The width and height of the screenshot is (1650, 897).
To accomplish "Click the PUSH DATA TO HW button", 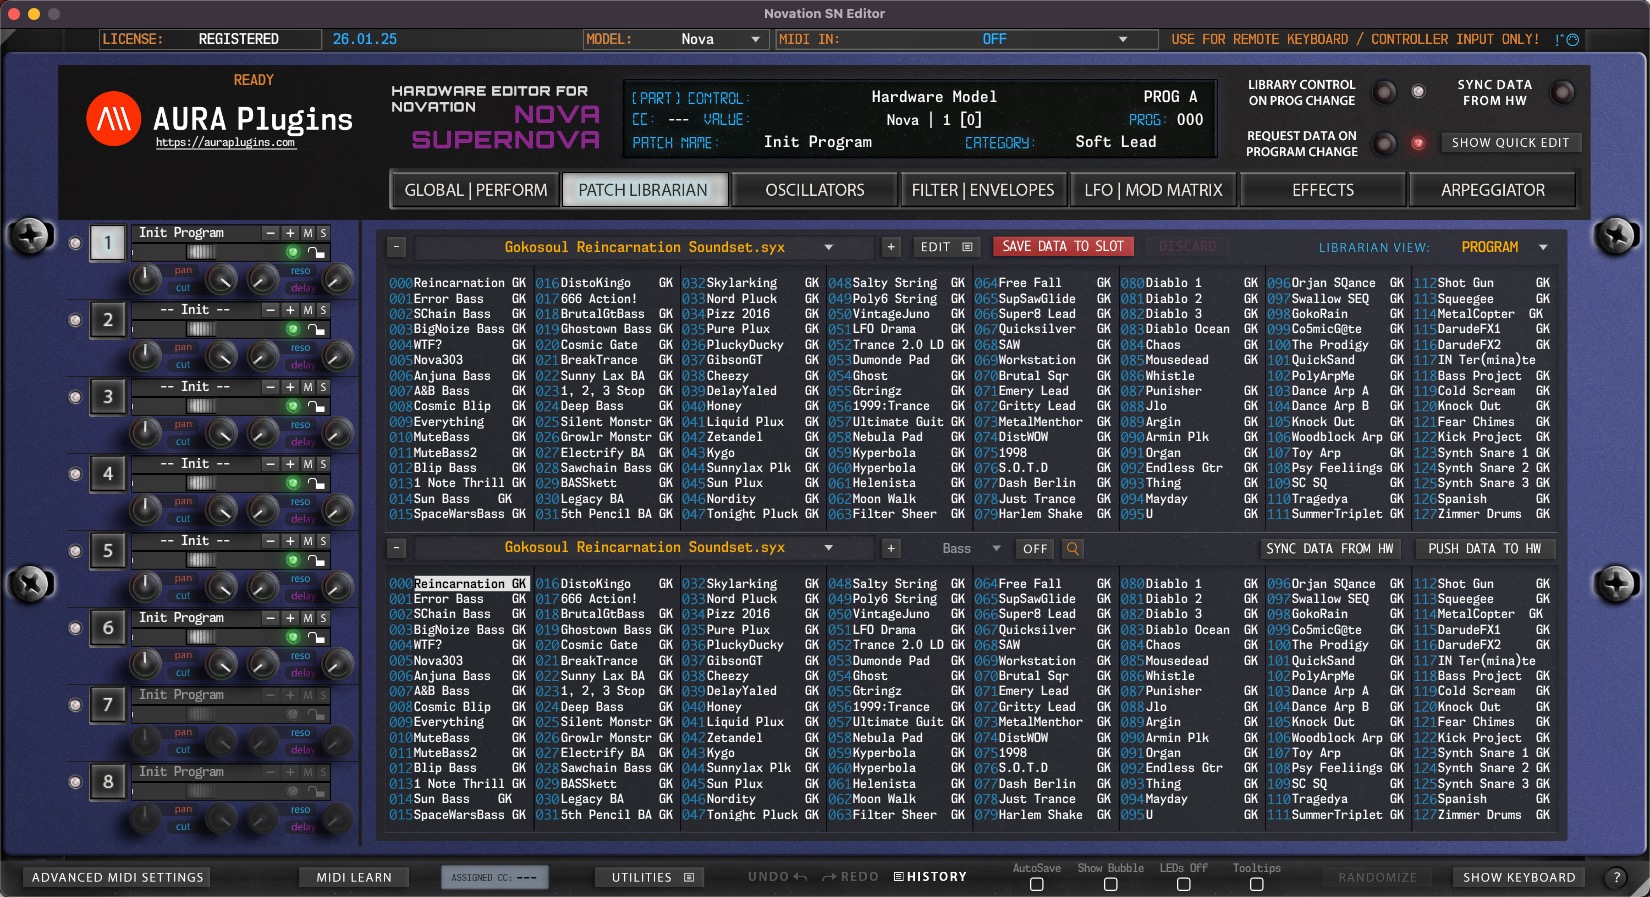I will (x=1484, y=548).
